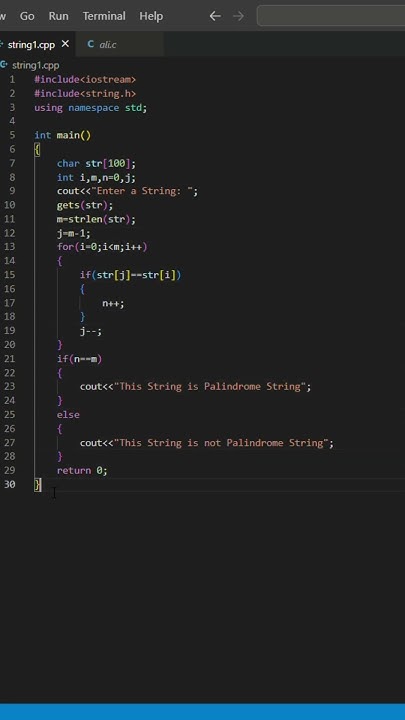Click the 'n++;' statement

[x=113, y=303]
